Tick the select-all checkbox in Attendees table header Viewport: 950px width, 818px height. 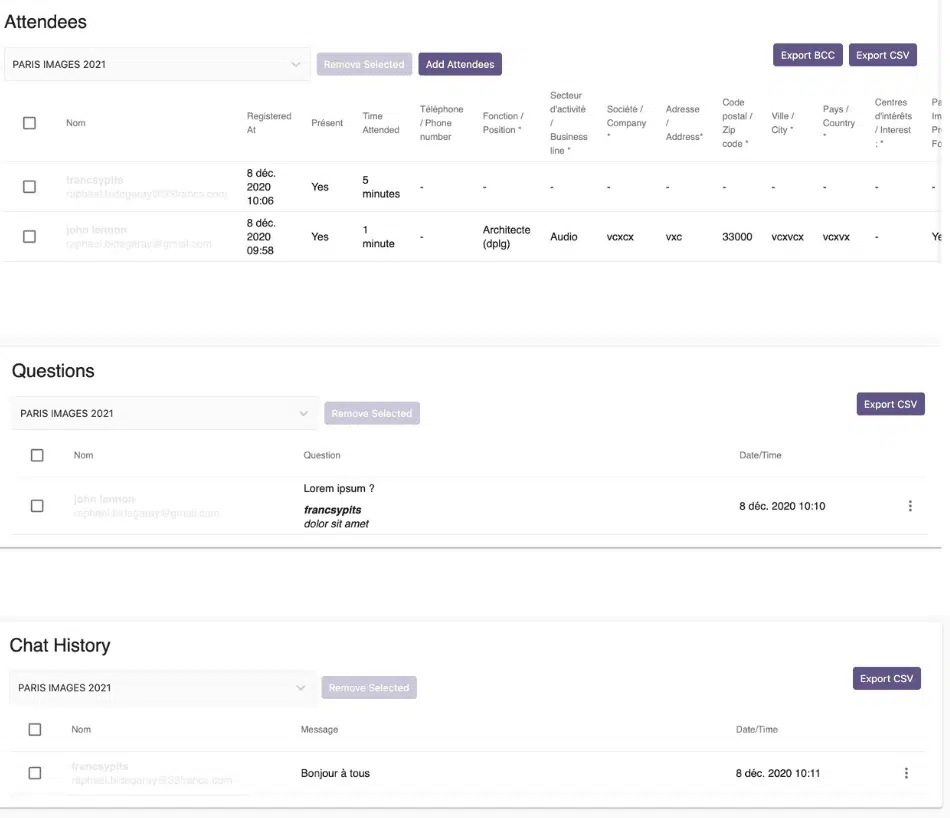29,123
